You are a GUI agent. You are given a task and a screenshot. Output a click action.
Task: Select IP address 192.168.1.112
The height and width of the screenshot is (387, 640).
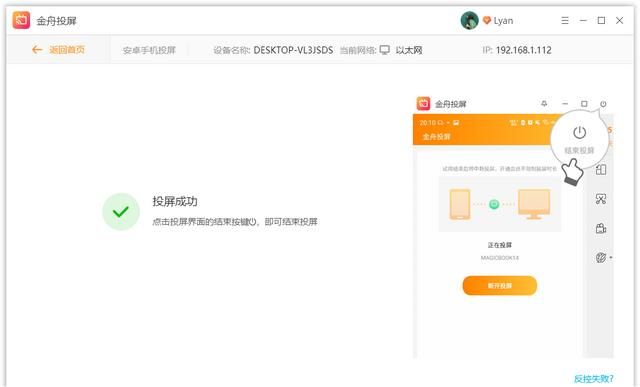(524, 50)
